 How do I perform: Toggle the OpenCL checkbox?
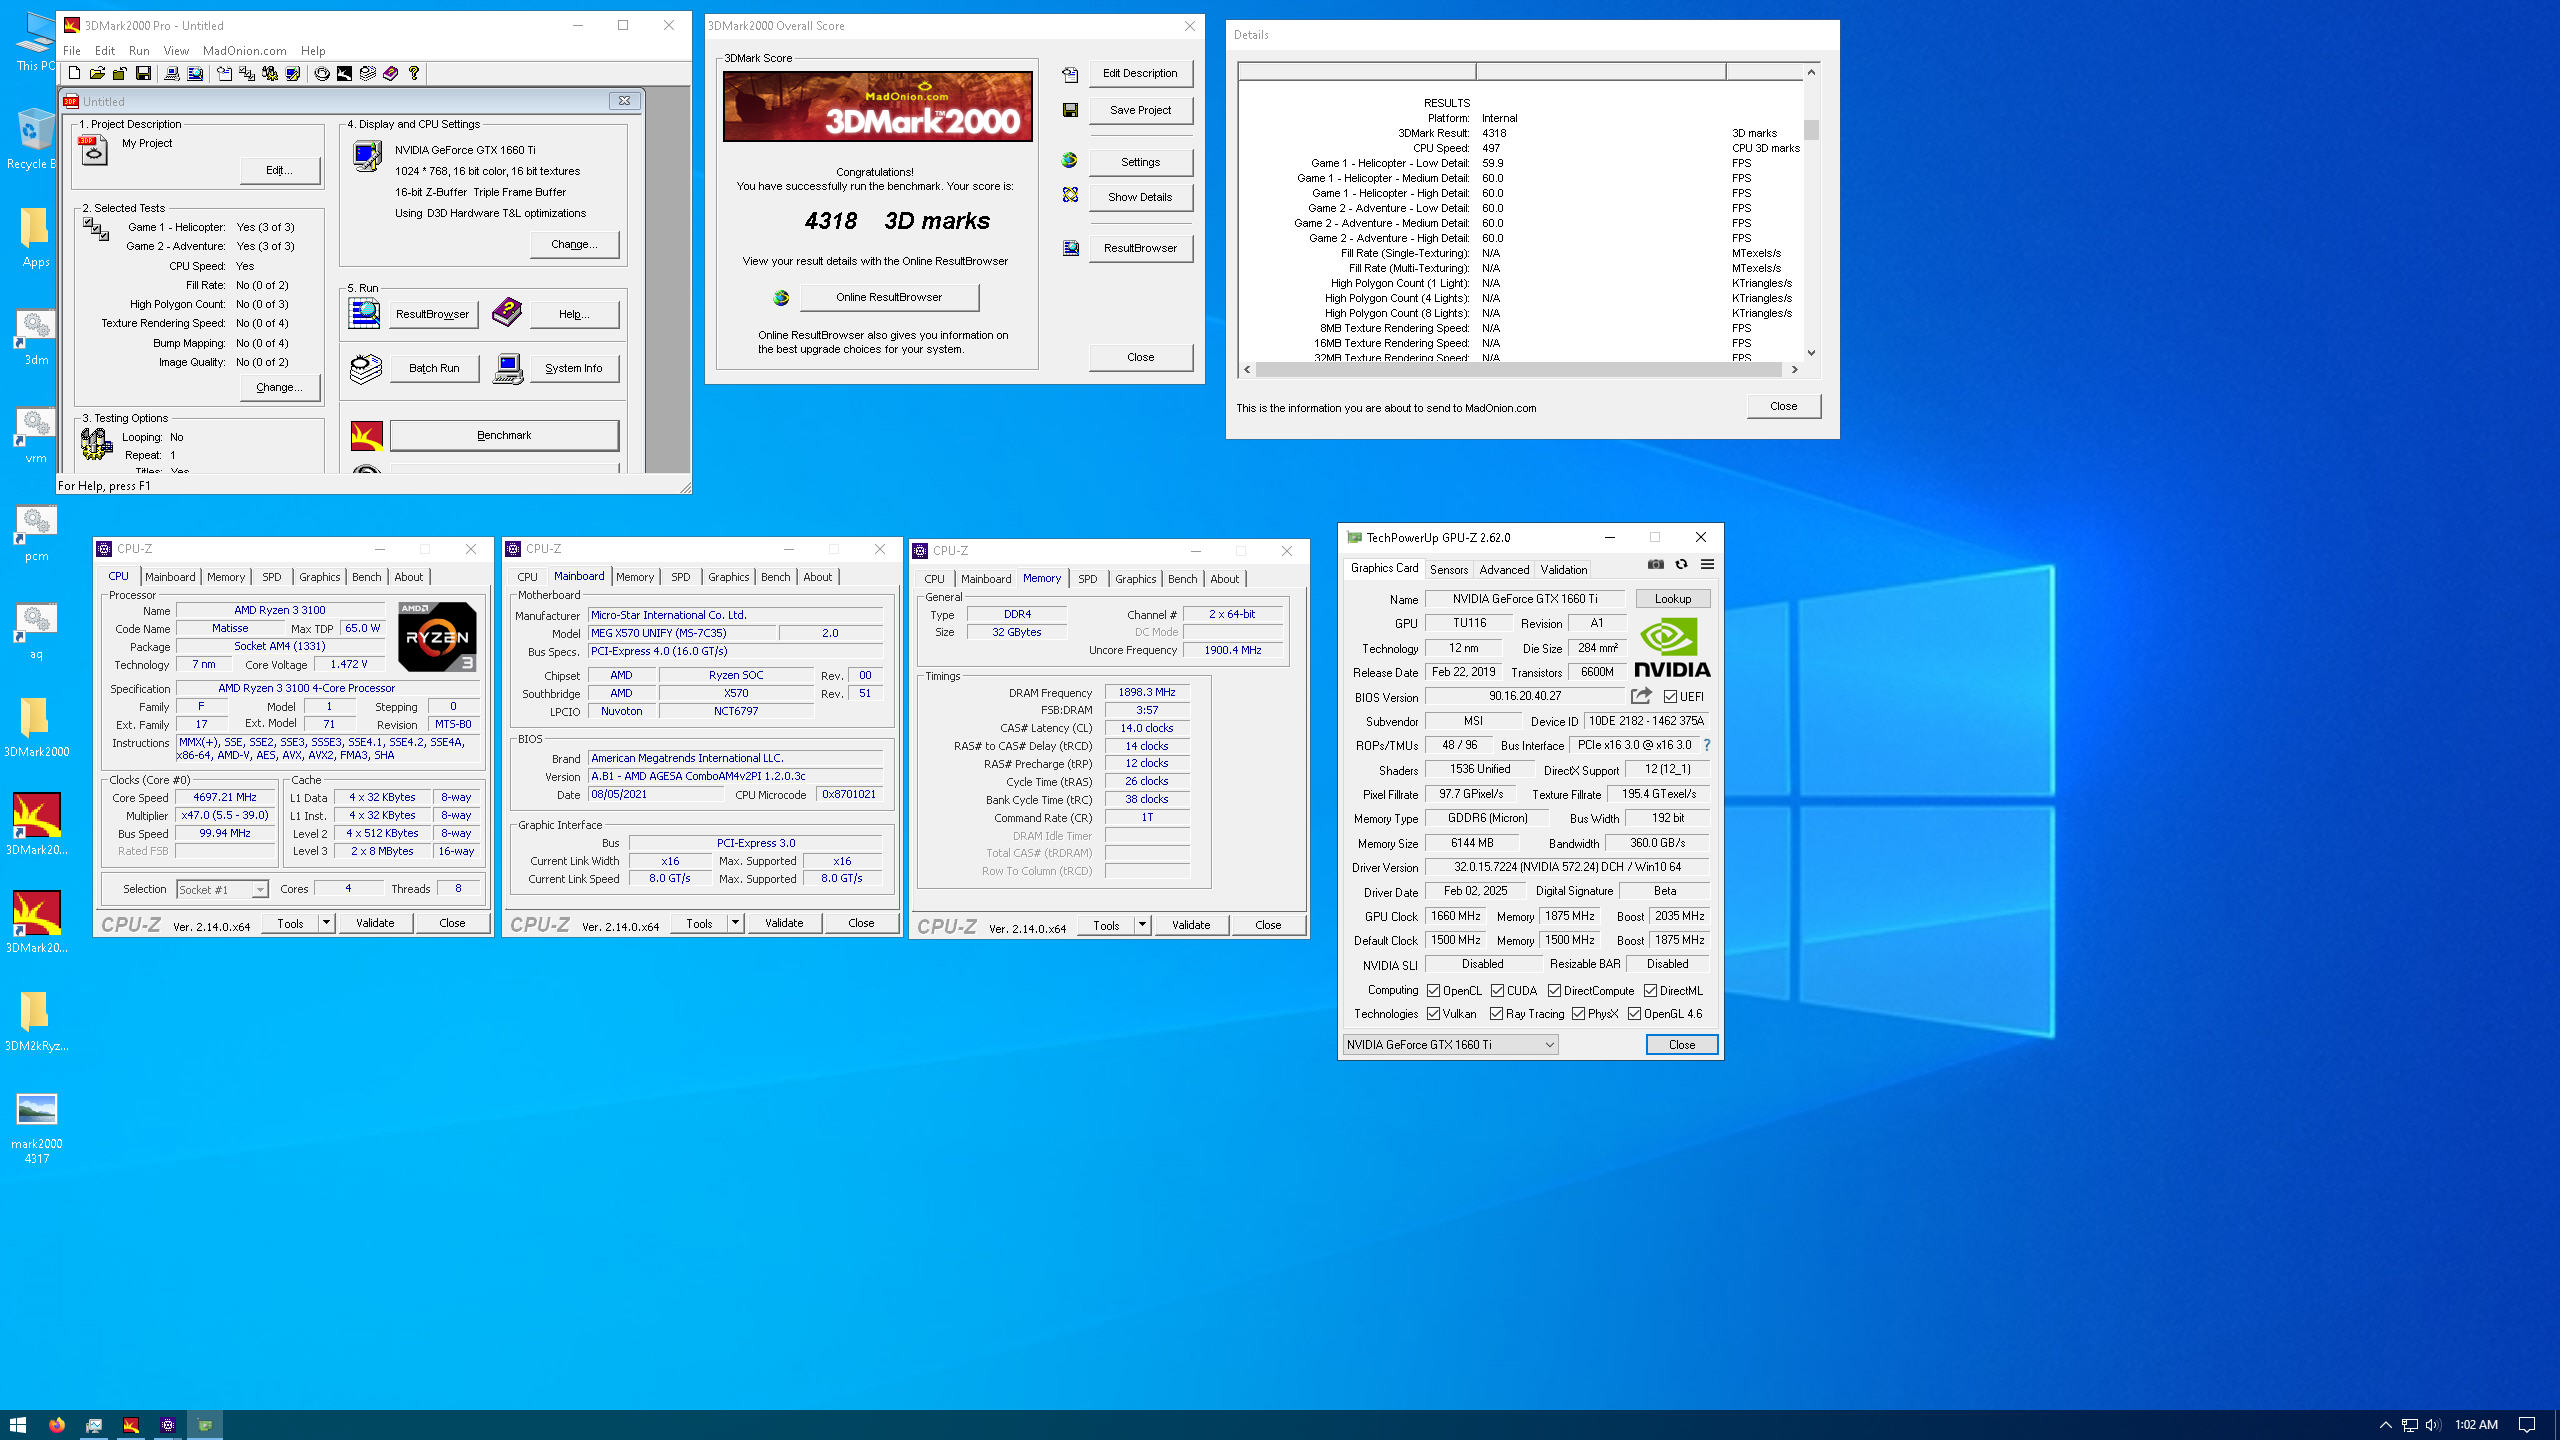(1433, 991)
